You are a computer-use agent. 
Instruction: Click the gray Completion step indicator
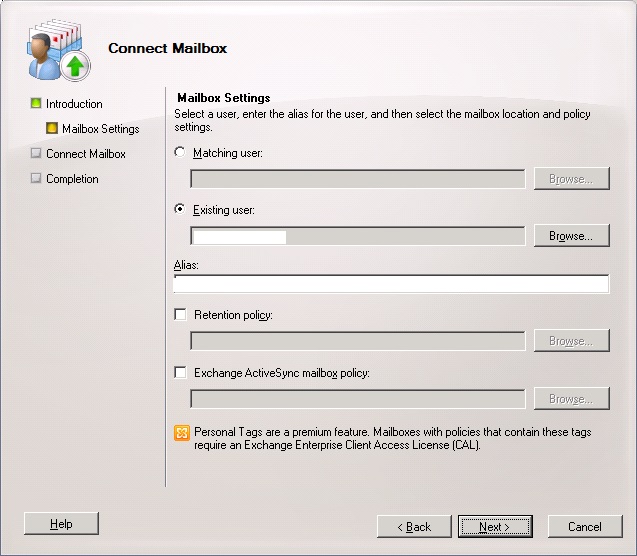click(x=36, y=178)
